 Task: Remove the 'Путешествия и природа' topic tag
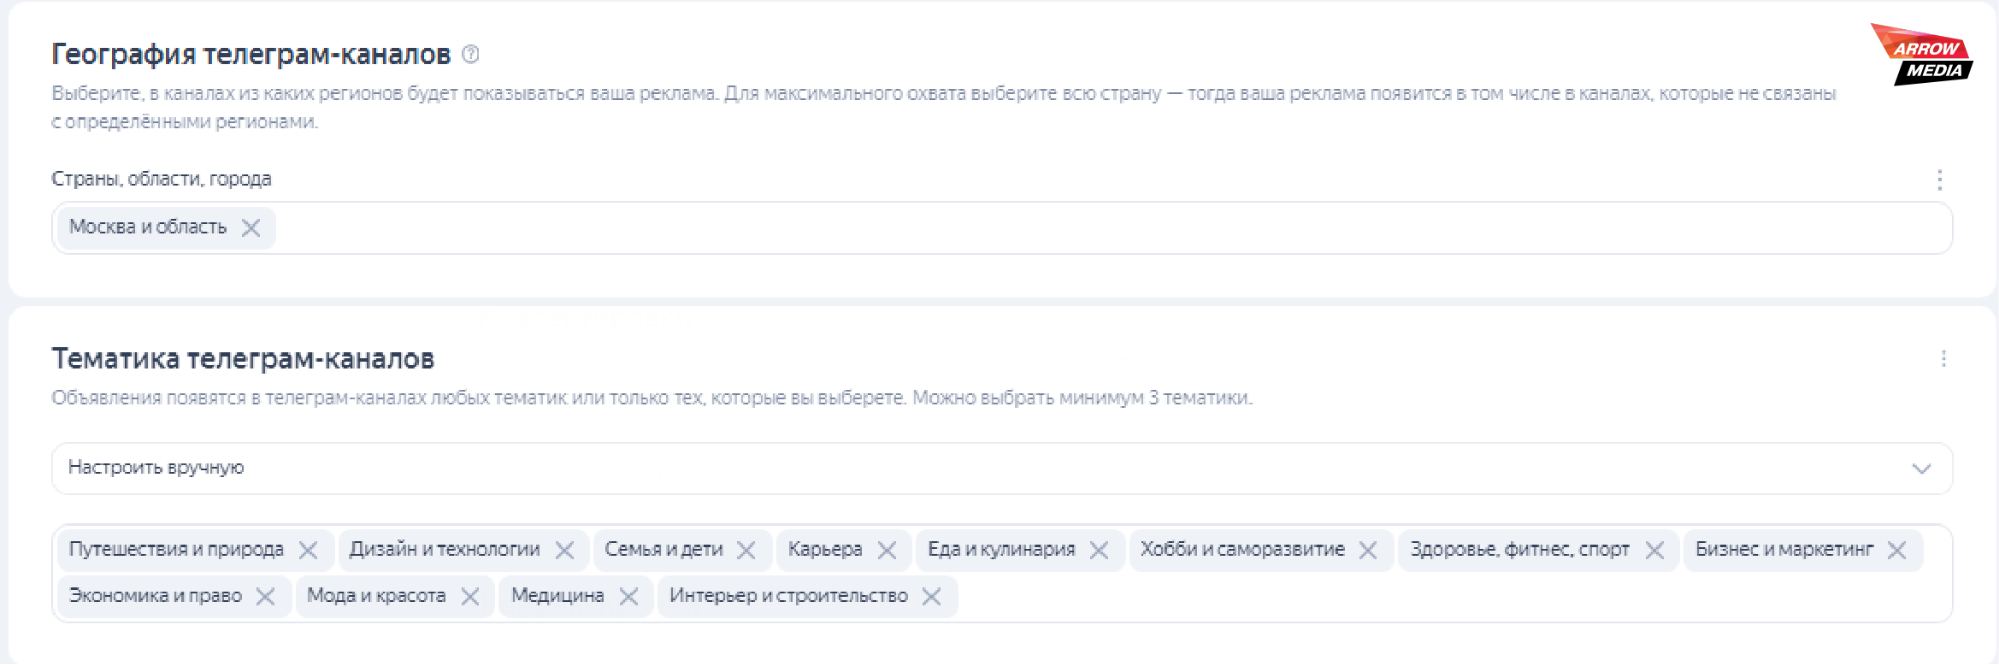tap(308, 550)
